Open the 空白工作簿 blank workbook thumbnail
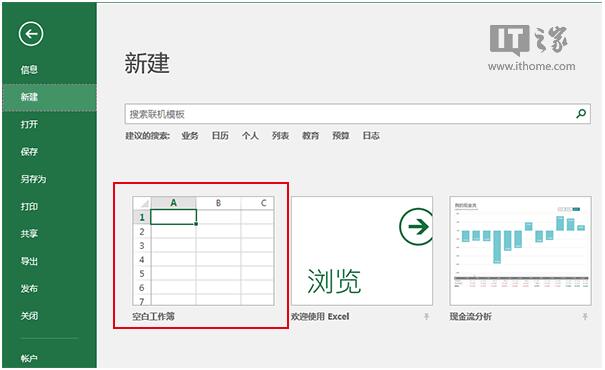This screenshot has width=605, height=370. 203,251
